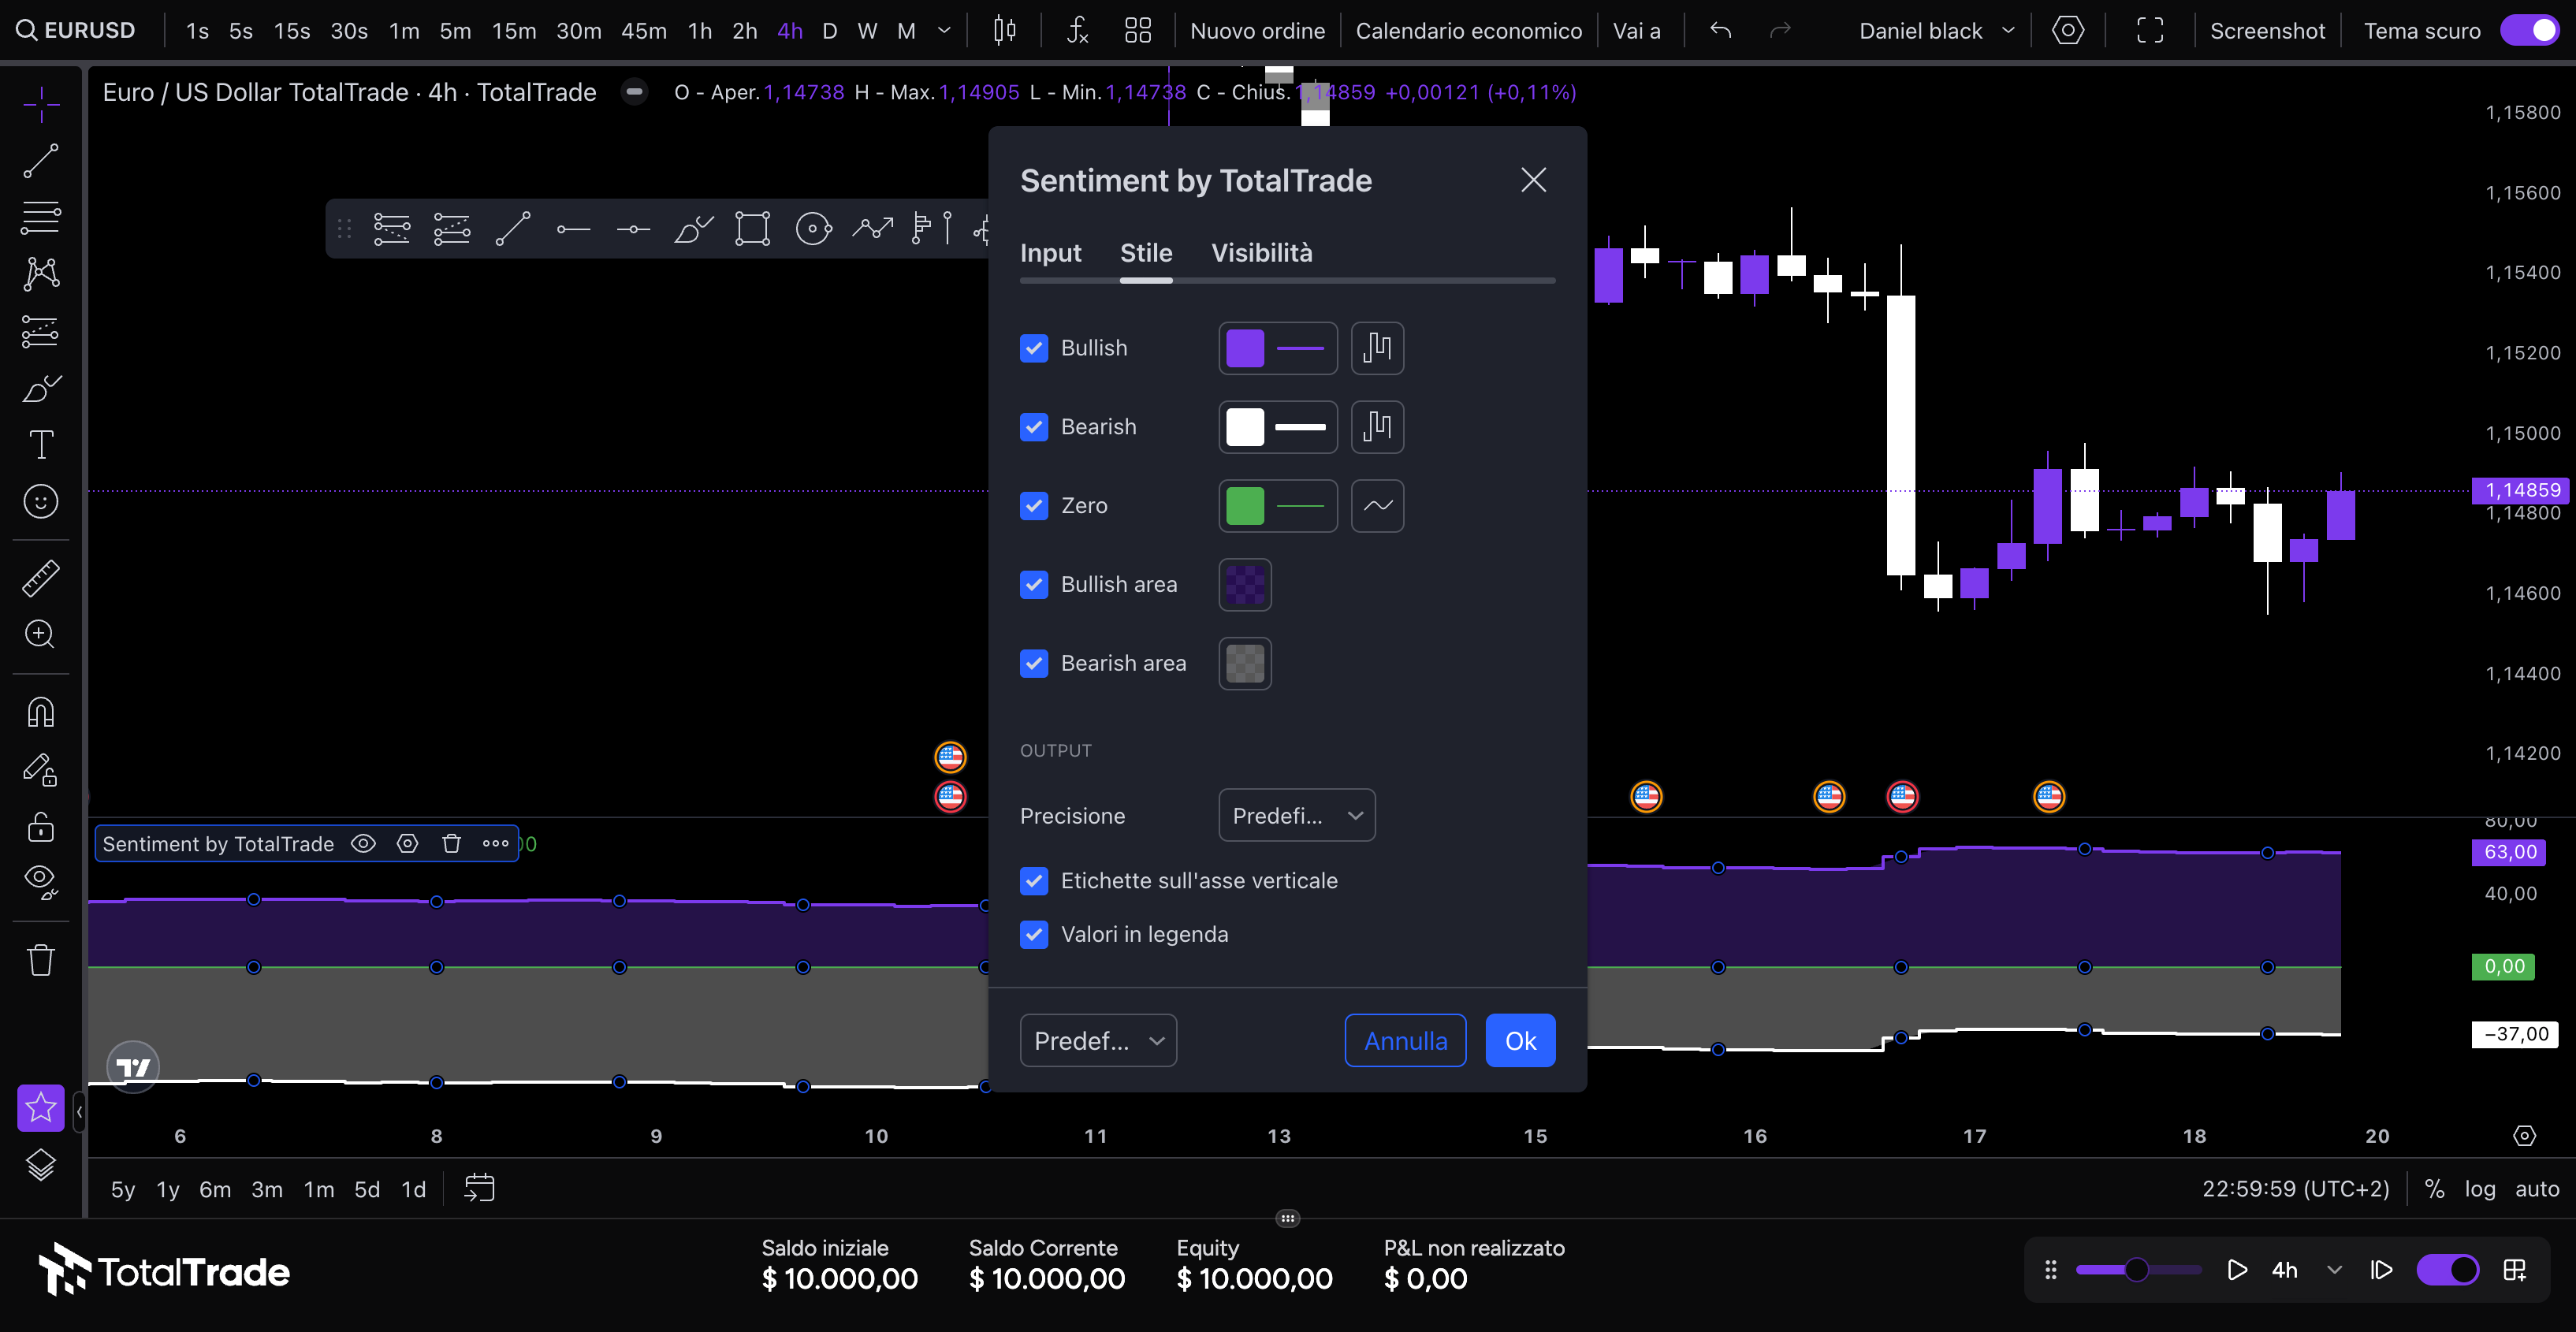This screenshot has height=1332, width=2576.
Task: Click the Vai a button
Action: click(1636, 30)
